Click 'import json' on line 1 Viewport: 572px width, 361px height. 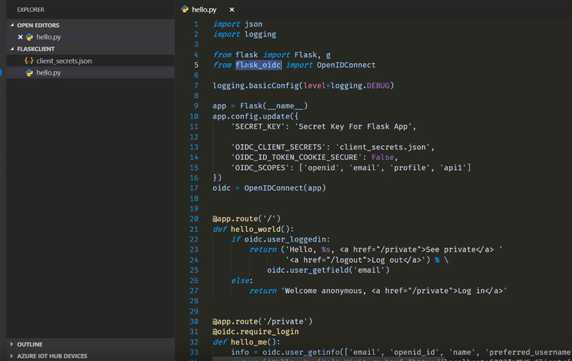click(238, 24)
